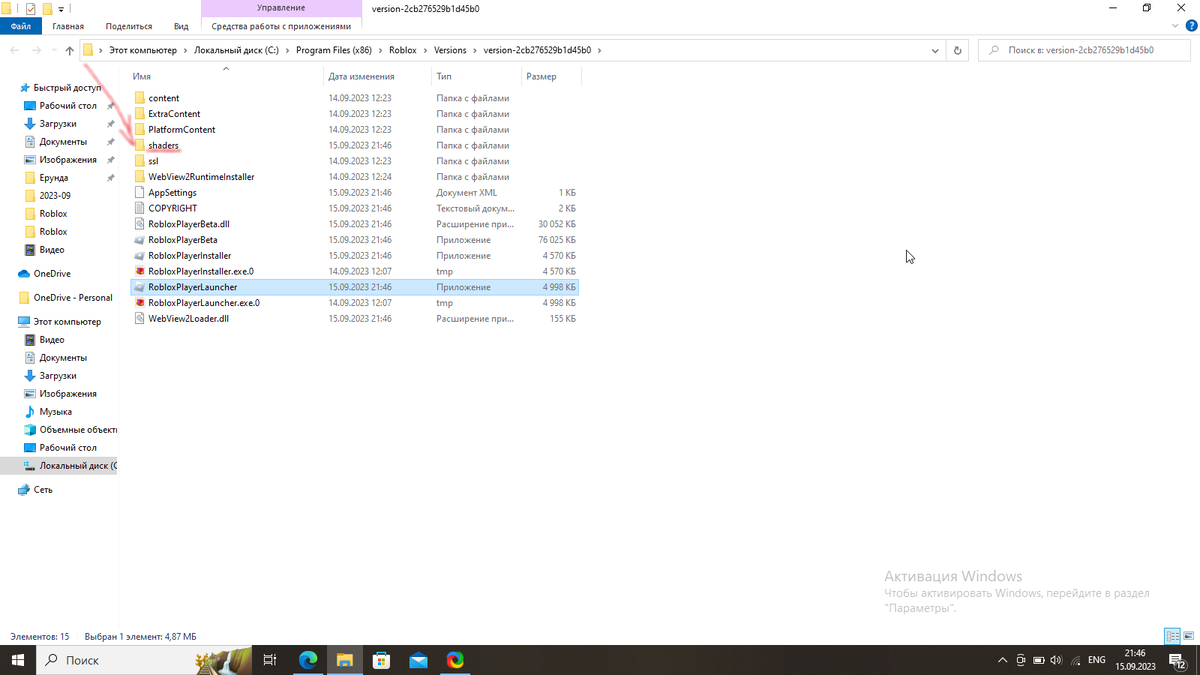The height and width of the screenshot is (675, 1200).
Task: Expand the chevron after Roblox in breadcrumb
Action: point(425,50)
